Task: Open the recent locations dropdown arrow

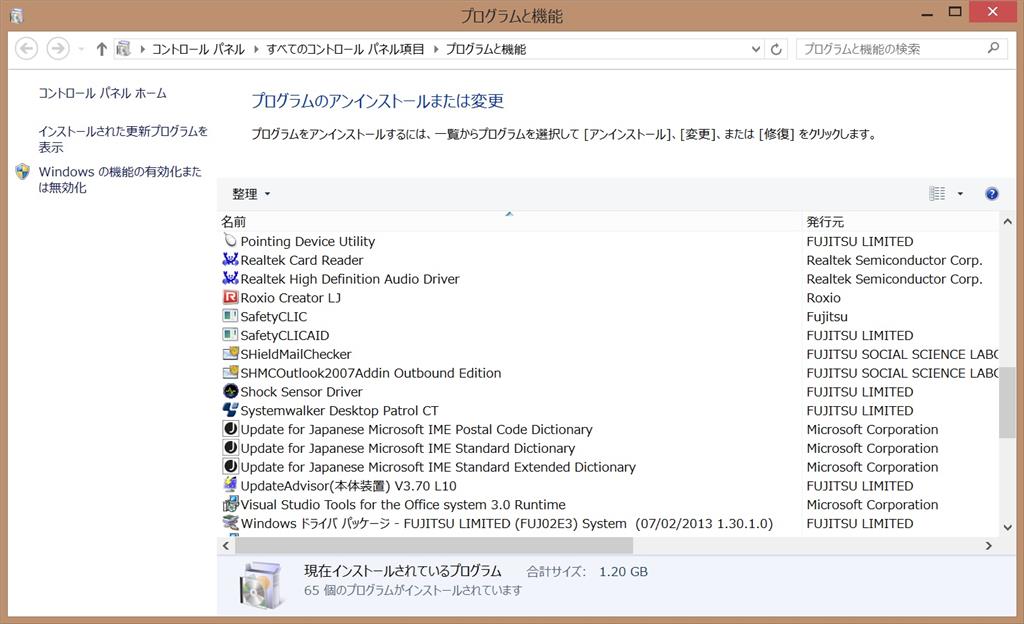Action: pos(81,49)
